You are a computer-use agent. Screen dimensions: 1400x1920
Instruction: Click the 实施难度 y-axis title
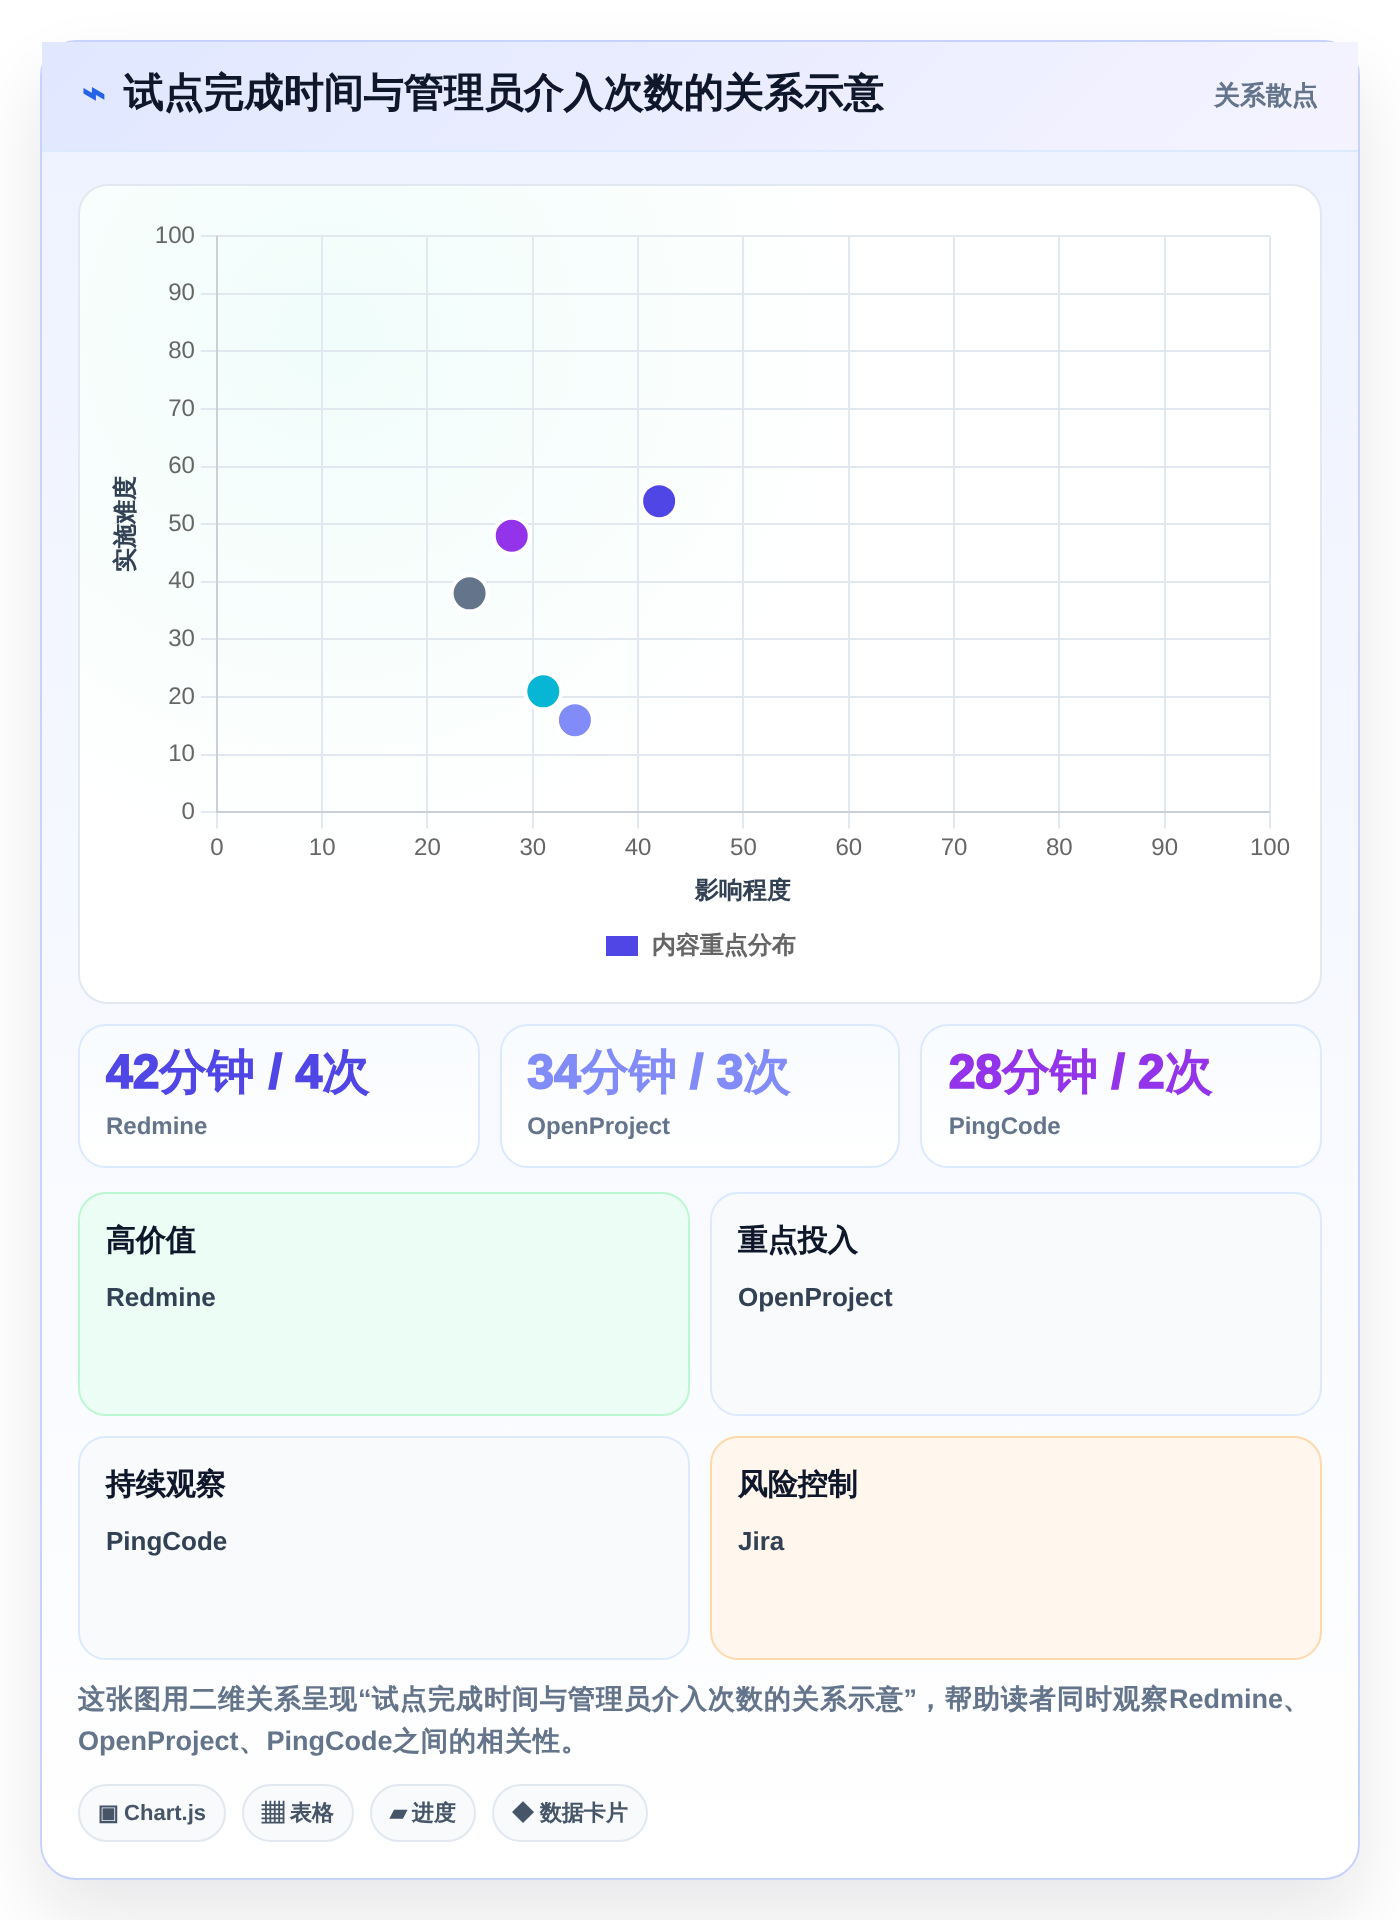click(125, 524)
